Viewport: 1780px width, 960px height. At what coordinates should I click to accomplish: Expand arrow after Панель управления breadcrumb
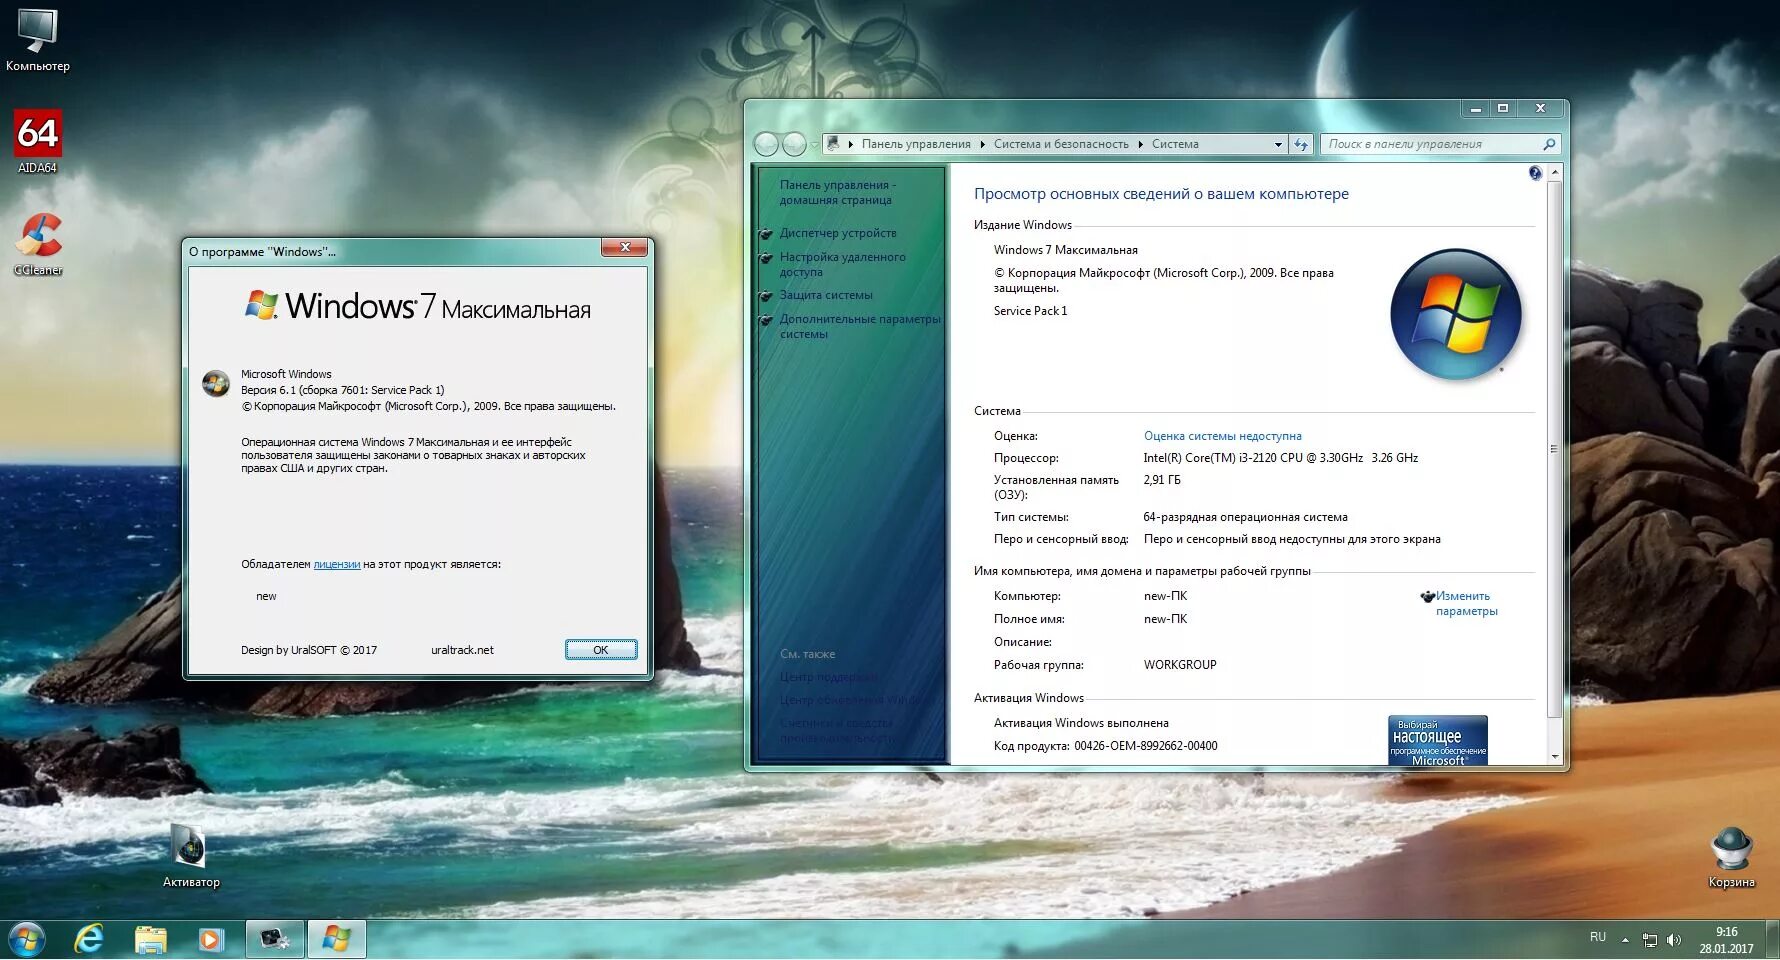[982, 144]
